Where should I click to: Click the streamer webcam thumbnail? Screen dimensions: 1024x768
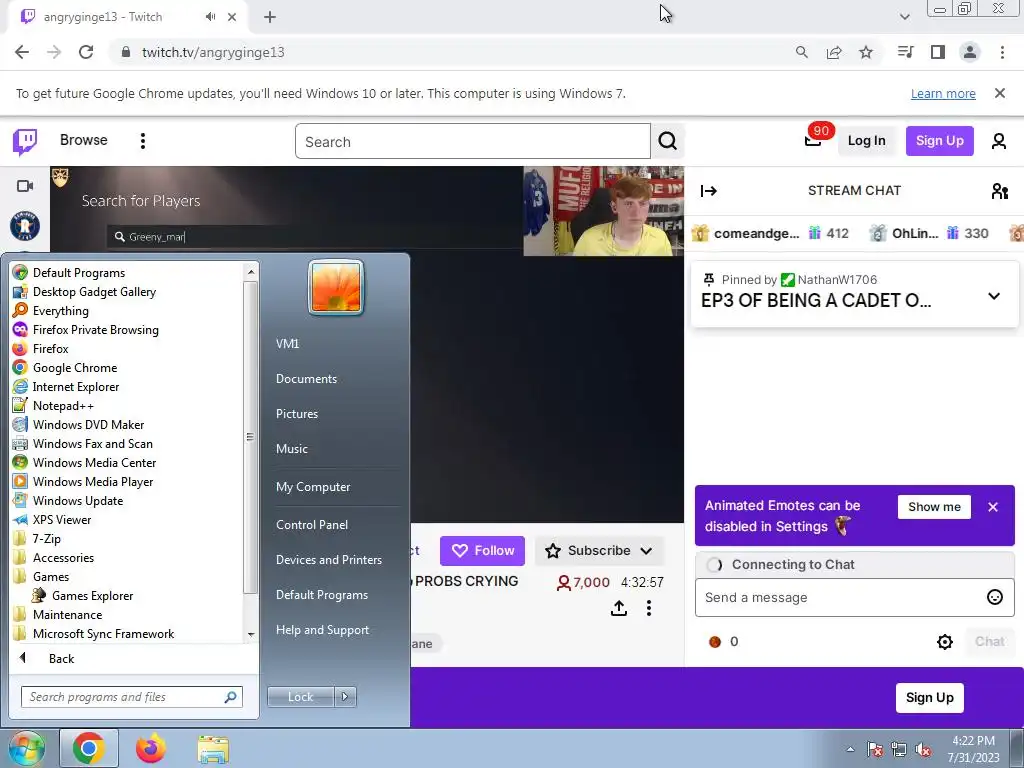(603, 211)
